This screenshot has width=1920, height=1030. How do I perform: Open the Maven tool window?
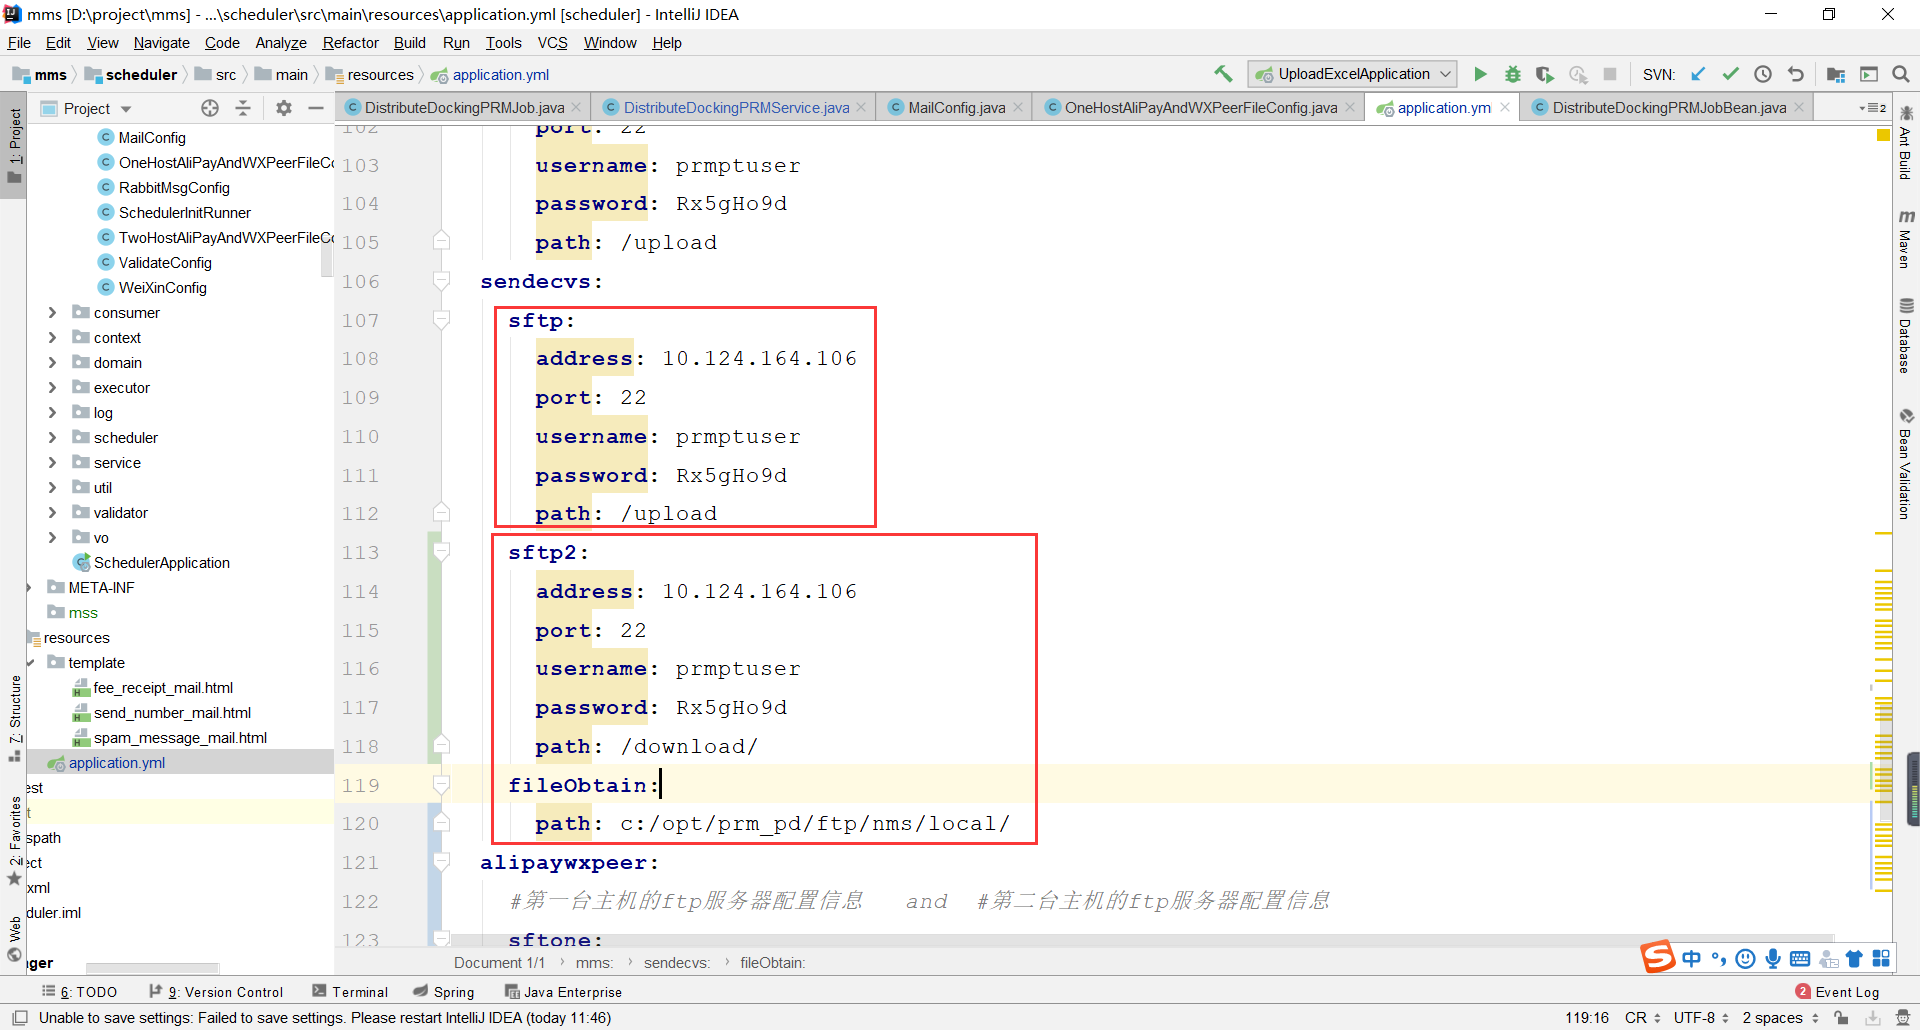(x=1906, y=238)
